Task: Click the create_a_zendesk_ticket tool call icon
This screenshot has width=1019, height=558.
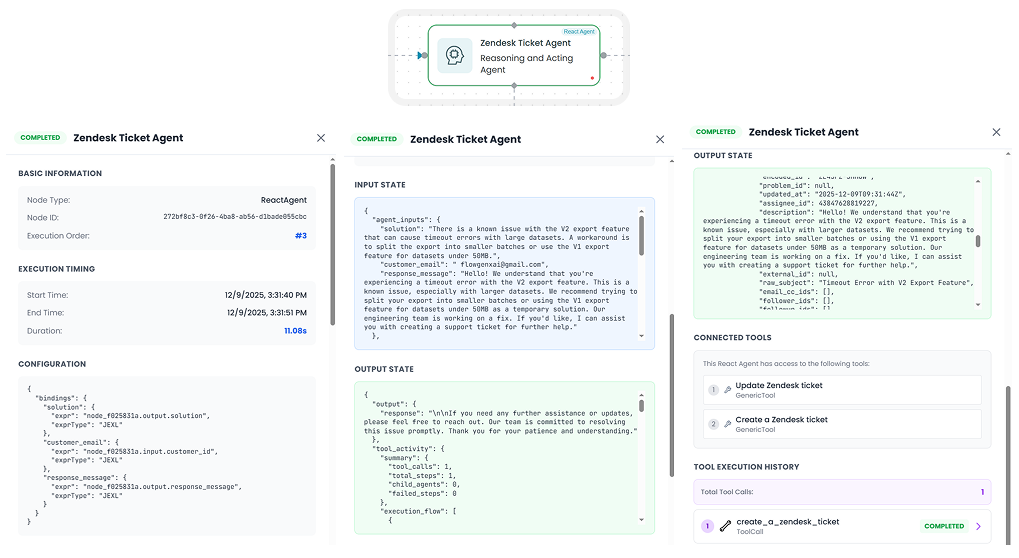Action: (x=725, y=526)
